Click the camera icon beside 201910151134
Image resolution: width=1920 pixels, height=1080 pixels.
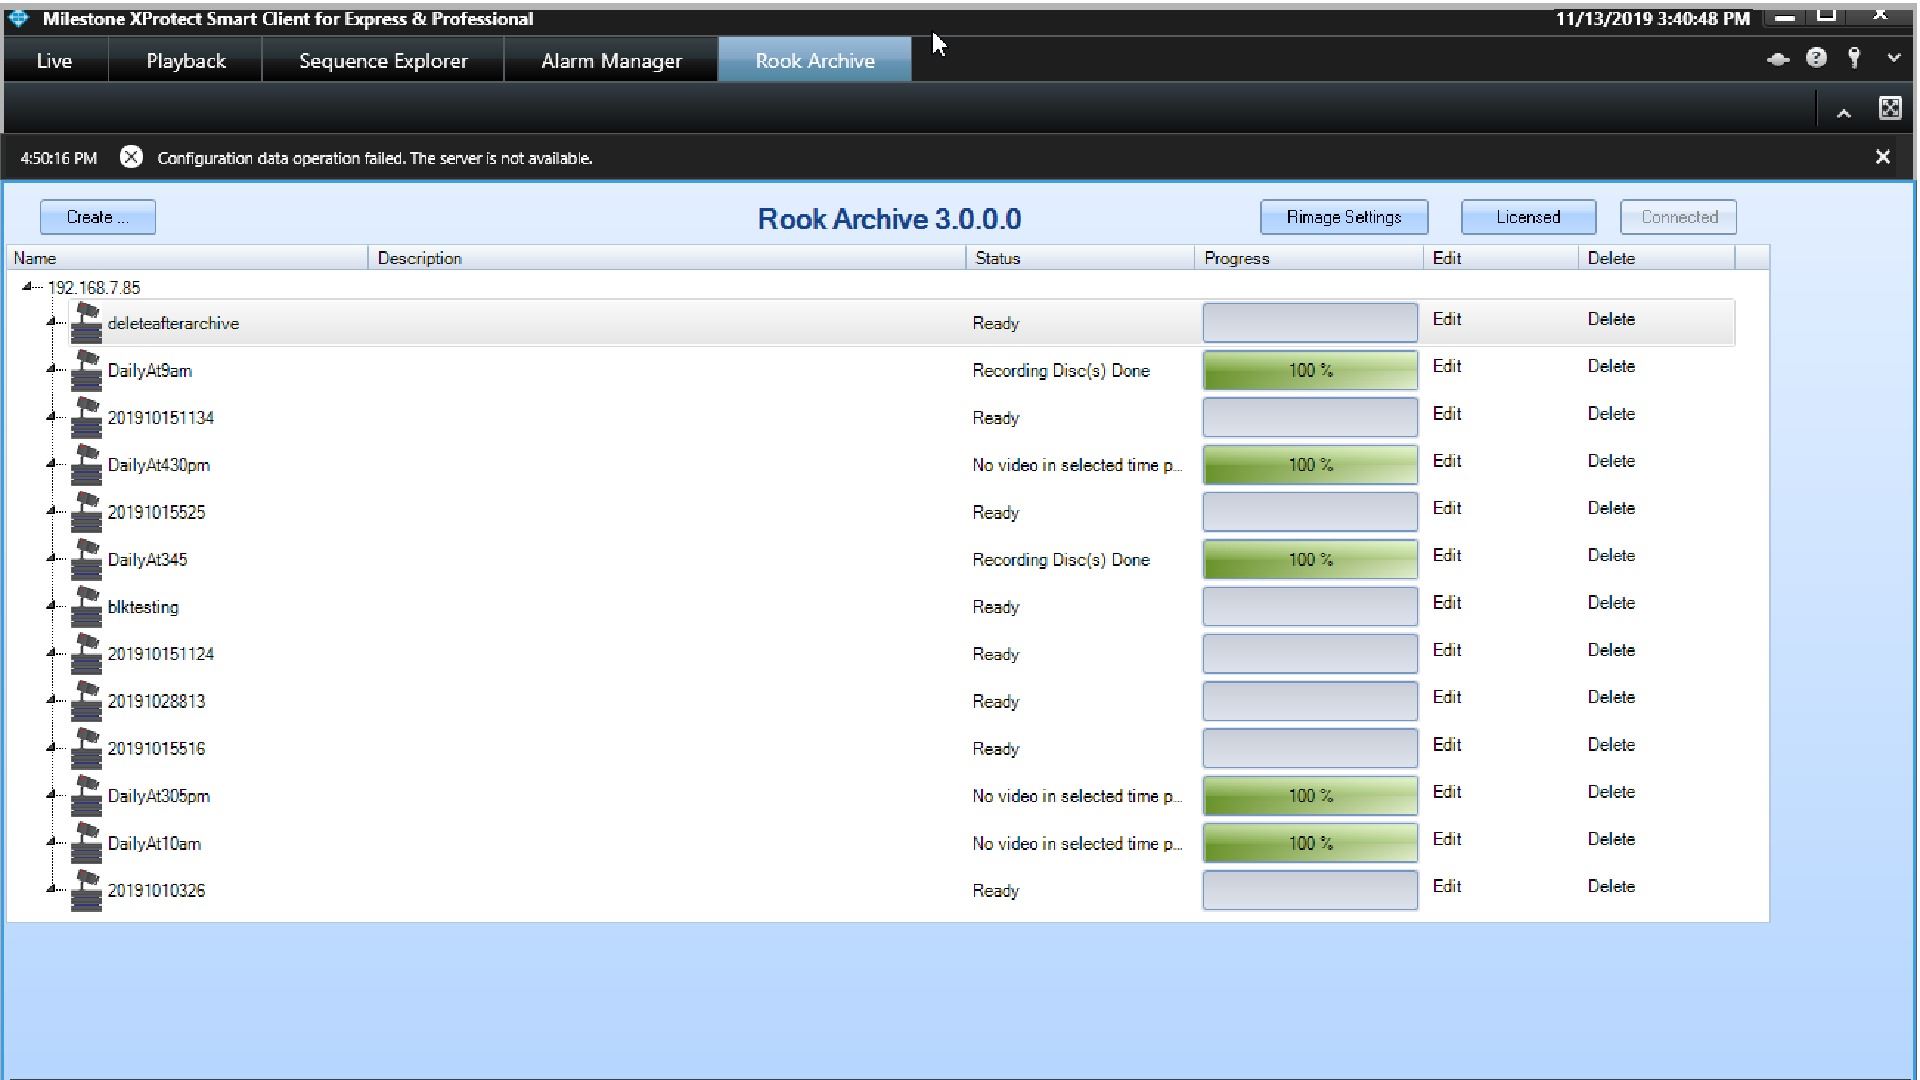[87, 417]
